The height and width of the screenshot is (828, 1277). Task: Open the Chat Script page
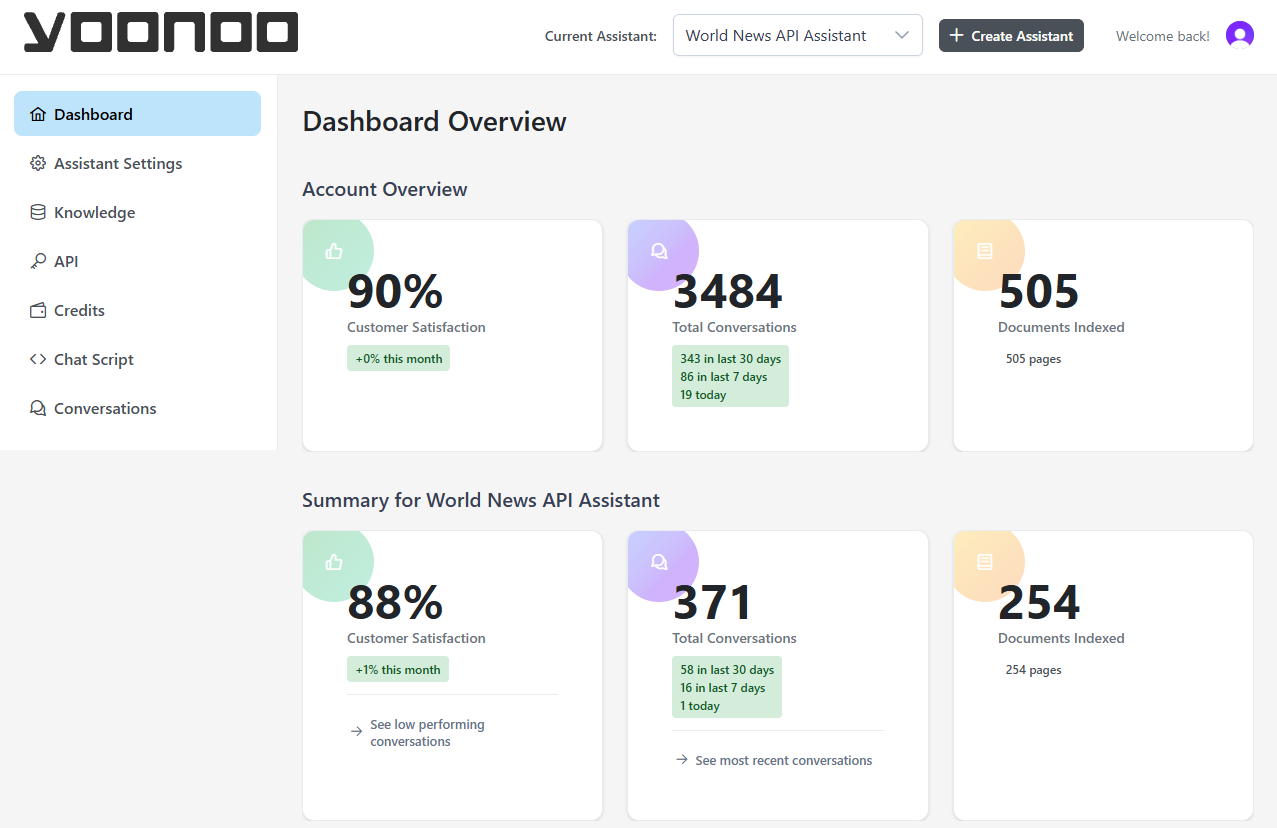pyautogui.click(x=137, y=359)
